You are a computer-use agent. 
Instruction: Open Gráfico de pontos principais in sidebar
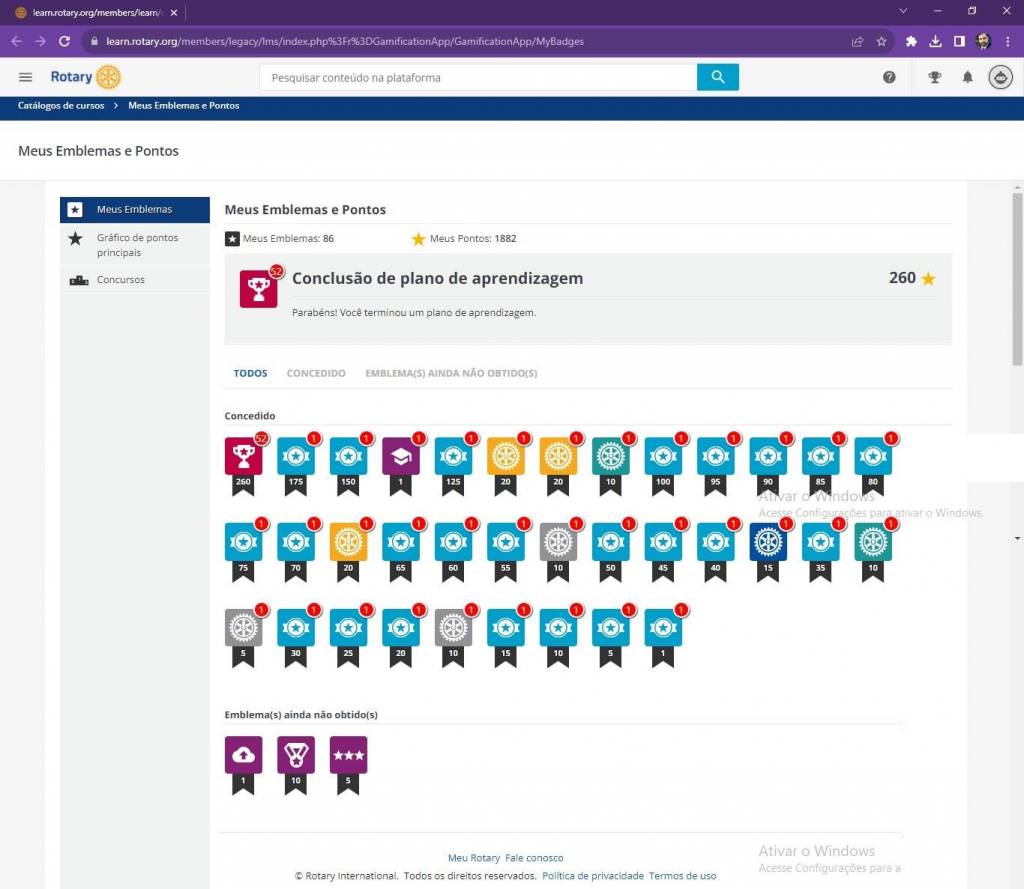(x=137, y=245)
